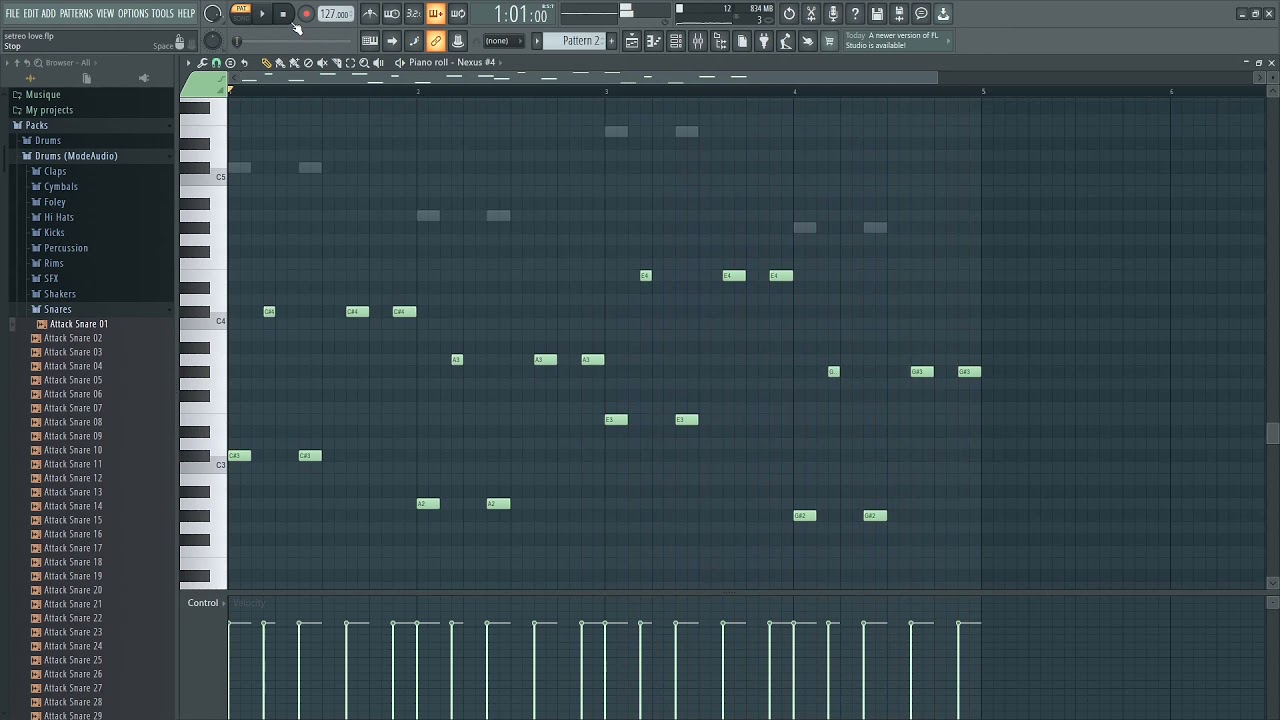Expand the Kicks folder
Viewport: 1280px width, 720px height.
pyautogui.click(x=54, y=232)
